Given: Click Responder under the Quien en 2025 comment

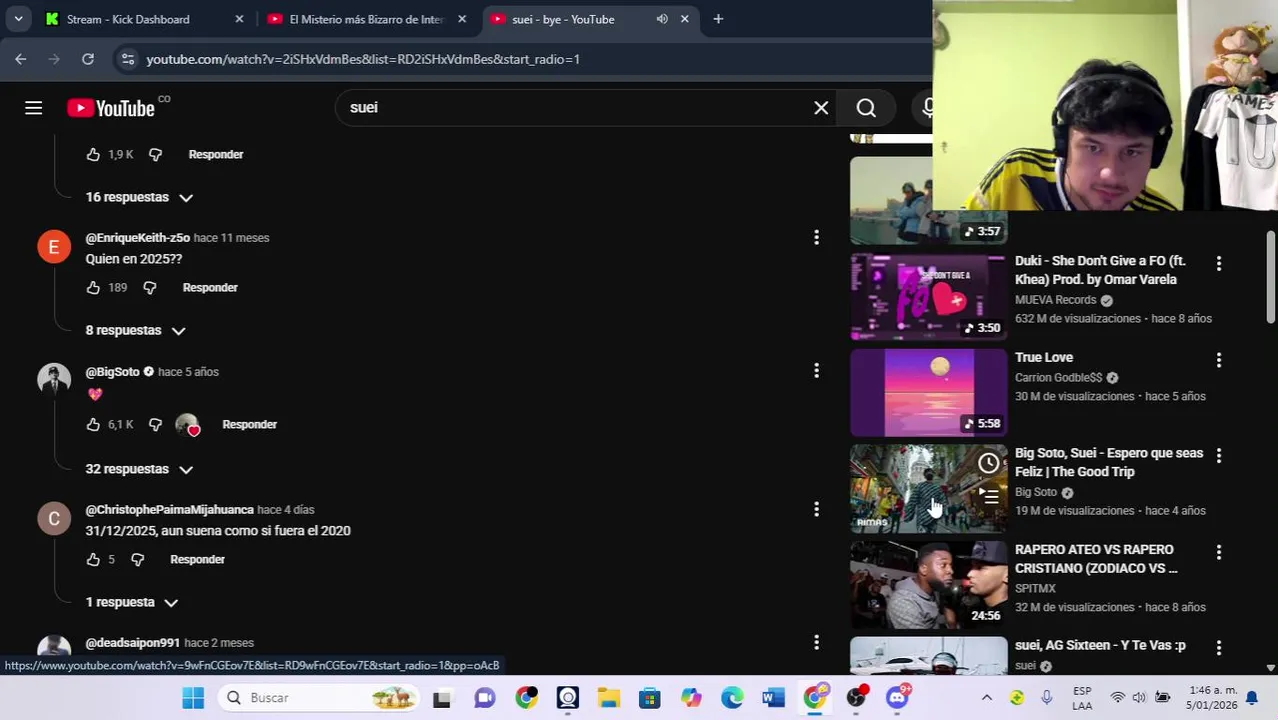Looking at the screenshot, I should click(210, 288).
